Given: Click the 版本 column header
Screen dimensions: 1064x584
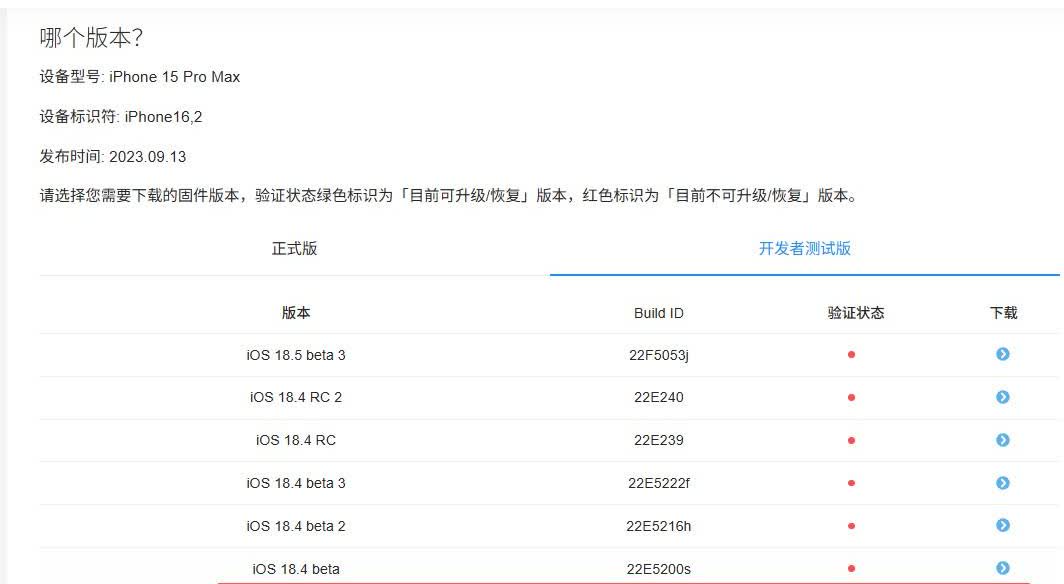Looking at the screenshot, I should pos(296,313).
